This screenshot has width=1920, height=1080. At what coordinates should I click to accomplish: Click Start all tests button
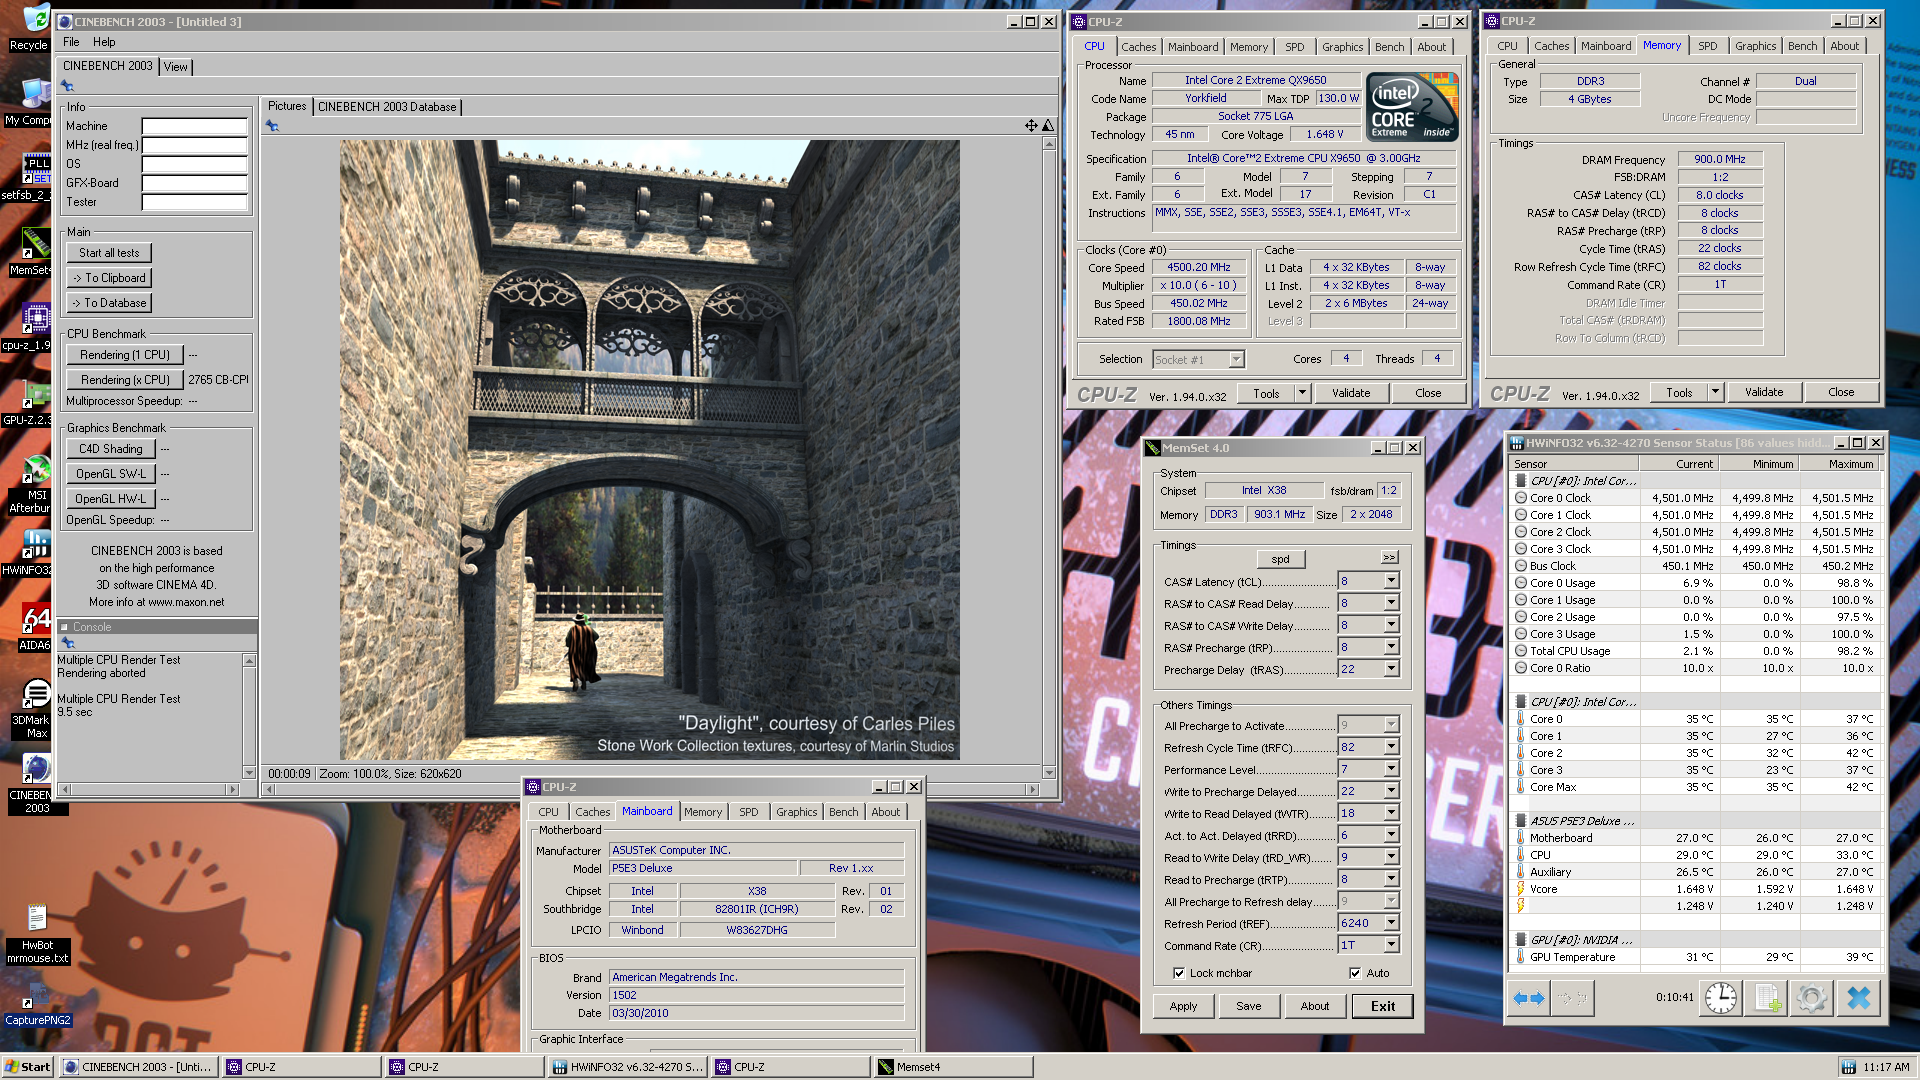click(x=109, y=253)
